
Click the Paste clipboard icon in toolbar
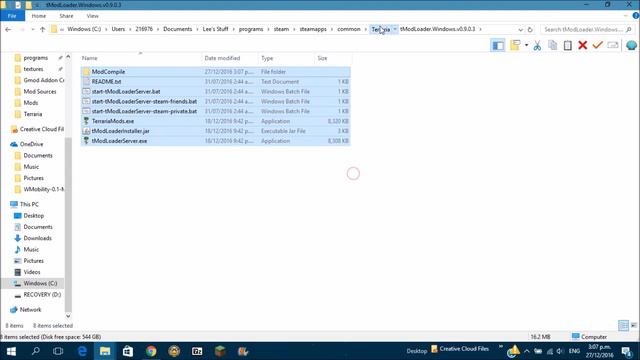pos(567,45)
